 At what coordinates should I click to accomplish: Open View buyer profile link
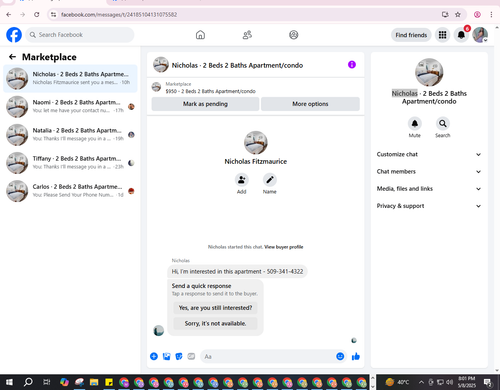(284, 247)
